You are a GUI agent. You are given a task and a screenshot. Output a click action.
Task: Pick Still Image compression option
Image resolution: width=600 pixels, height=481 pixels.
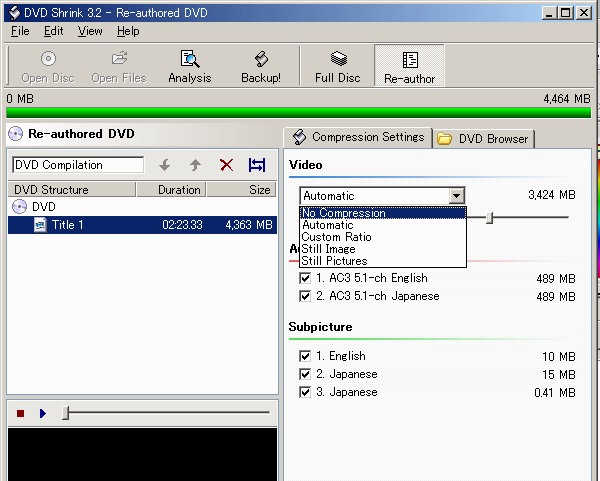[329, 249]
